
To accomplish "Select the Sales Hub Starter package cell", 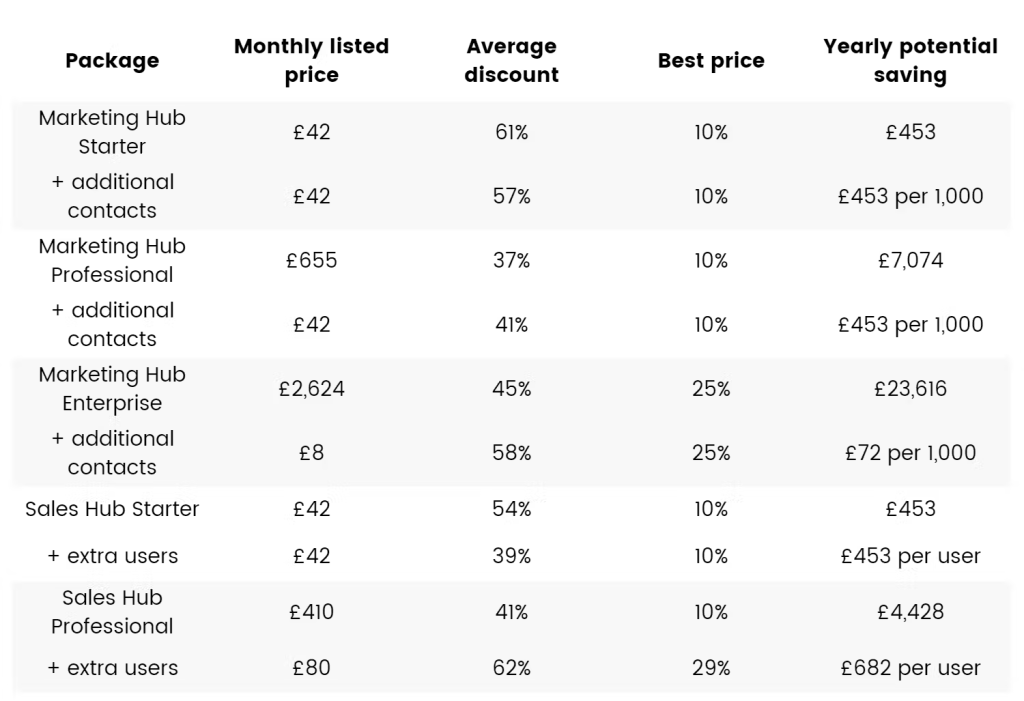I will click(x=112, y=509).
